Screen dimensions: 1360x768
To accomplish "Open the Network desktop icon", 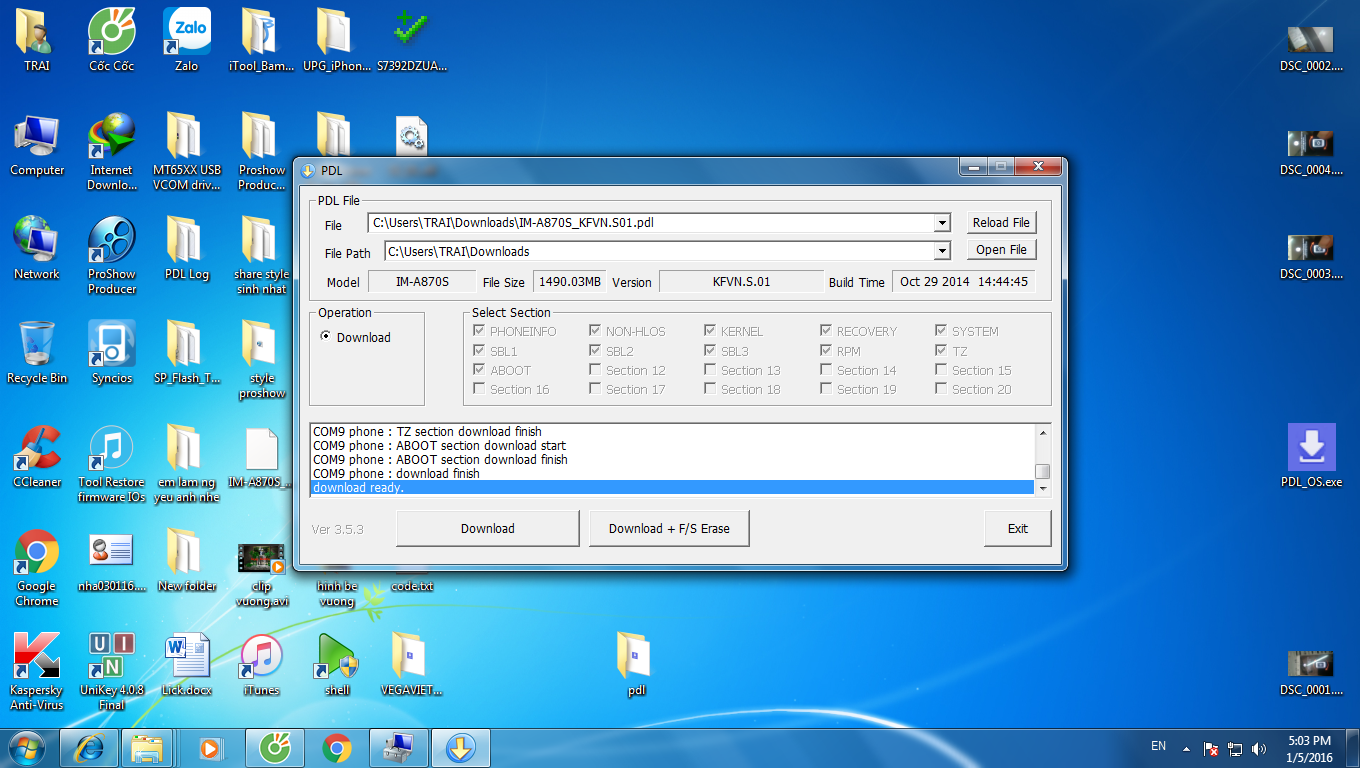I will pos(37,248).
